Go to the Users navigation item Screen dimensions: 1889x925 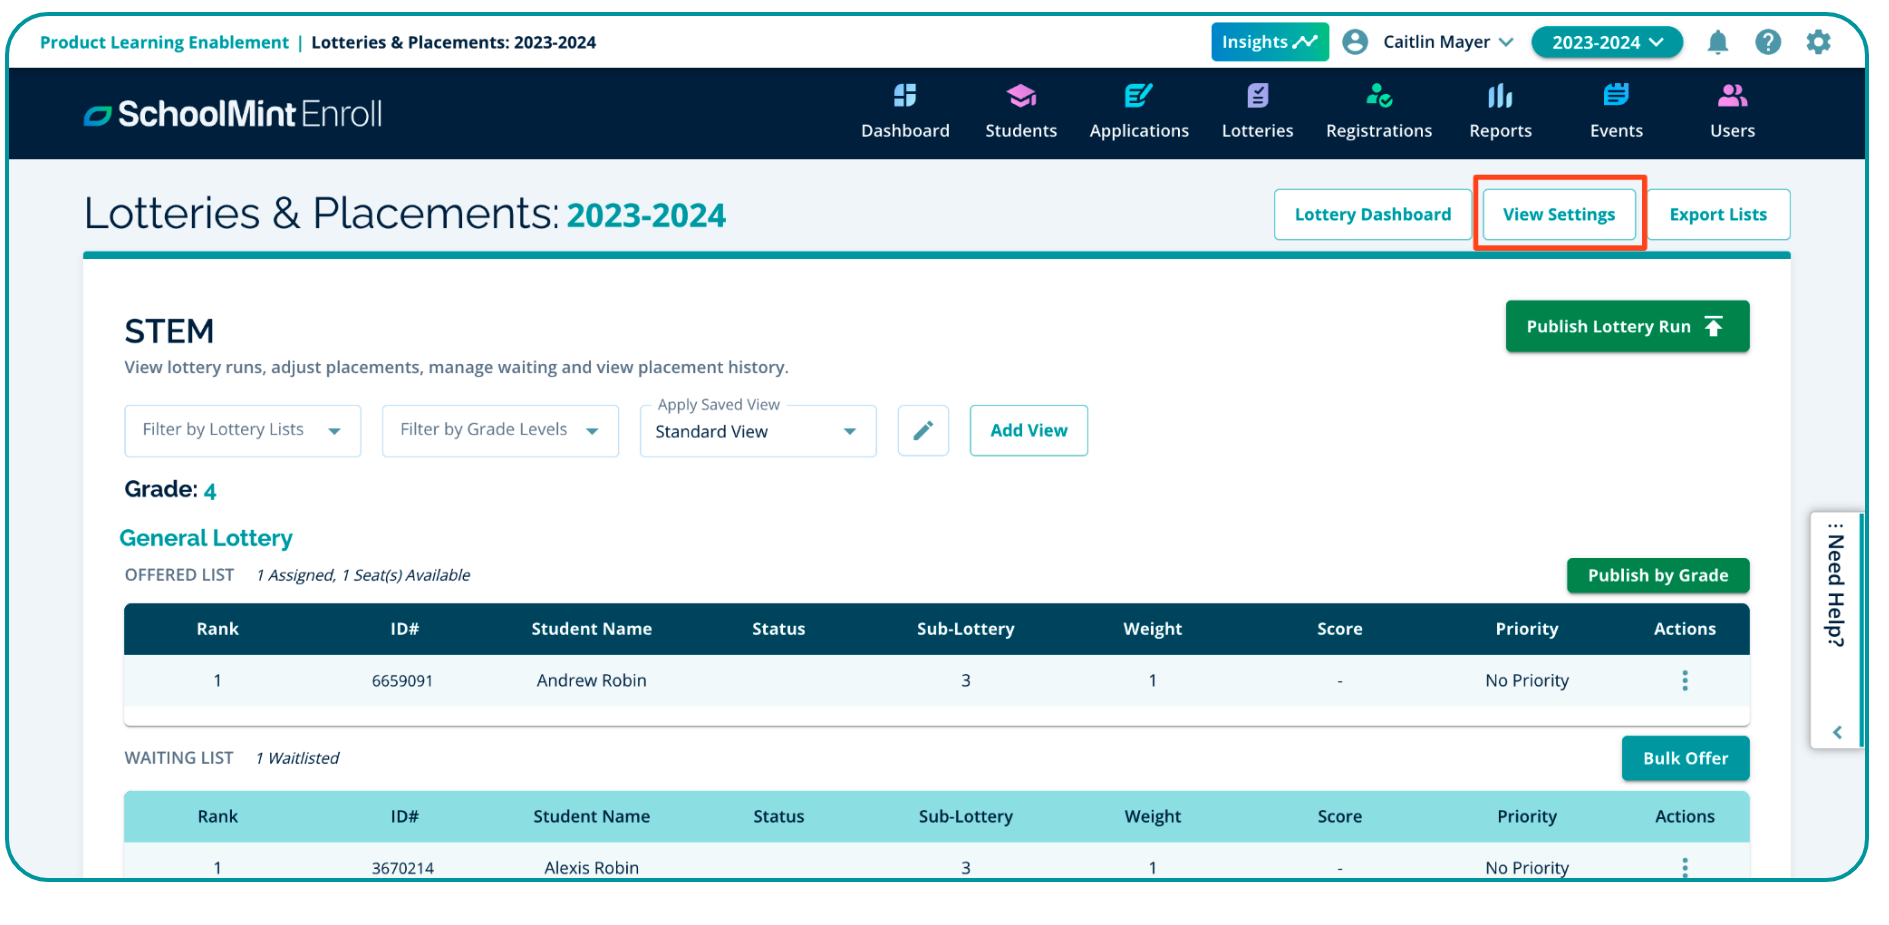pyautogui.click(x=1731, y=111)
